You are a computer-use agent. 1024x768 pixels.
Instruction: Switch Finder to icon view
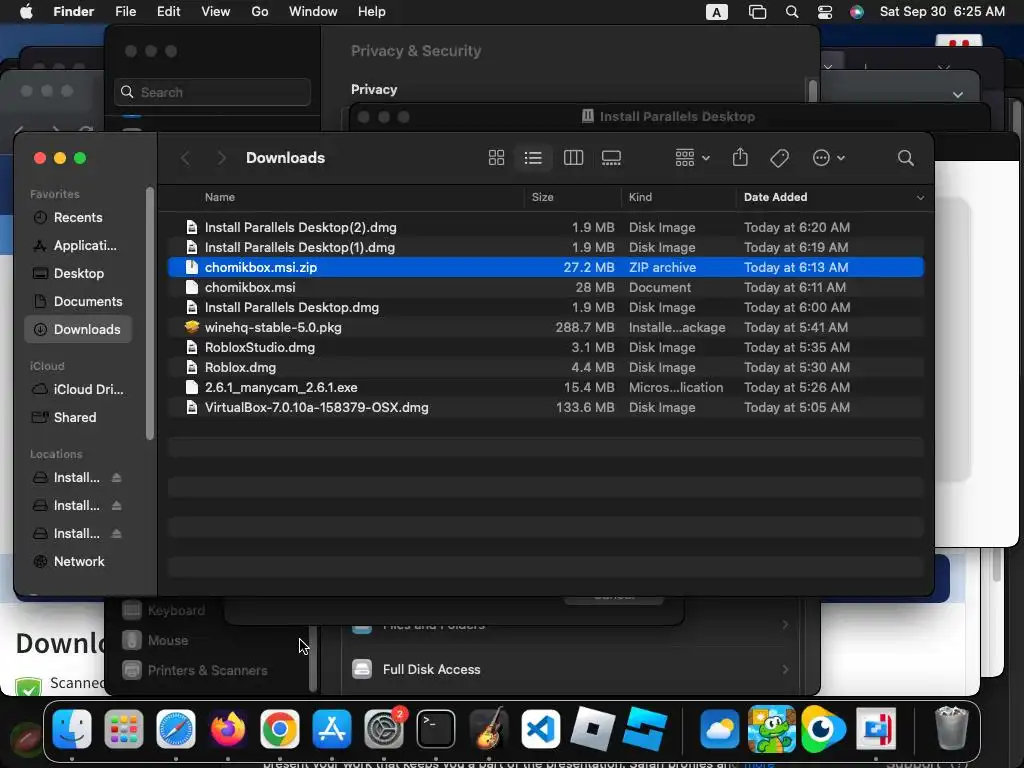click(x=496, y=158)
